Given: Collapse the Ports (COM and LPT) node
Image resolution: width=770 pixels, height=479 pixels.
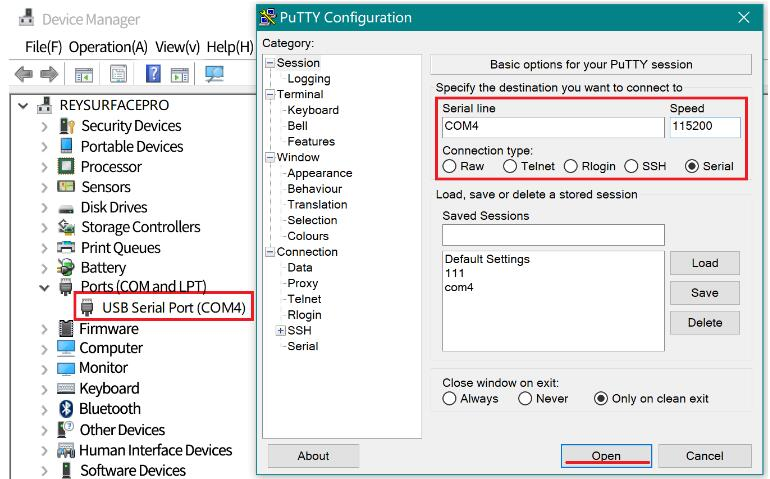Looking at the screenshot, I should tap(44, 288).
